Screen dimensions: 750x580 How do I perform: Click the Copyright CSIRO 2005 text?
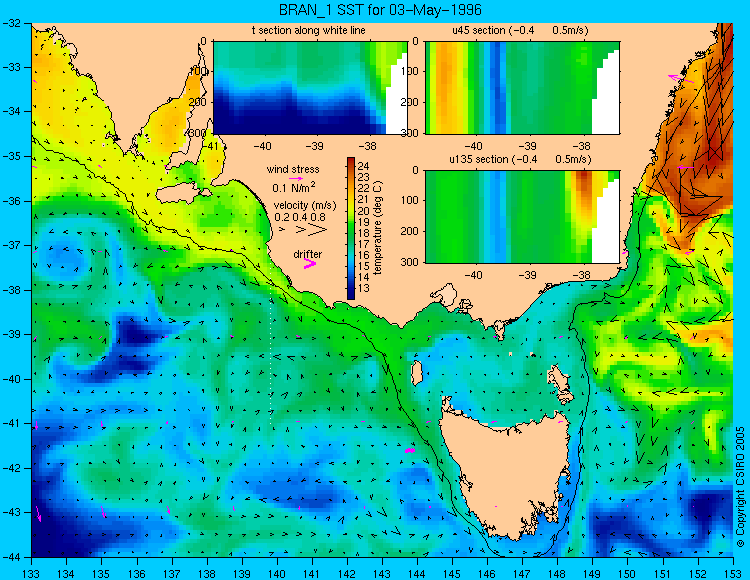pyautogui.click(x=740, y=488)
